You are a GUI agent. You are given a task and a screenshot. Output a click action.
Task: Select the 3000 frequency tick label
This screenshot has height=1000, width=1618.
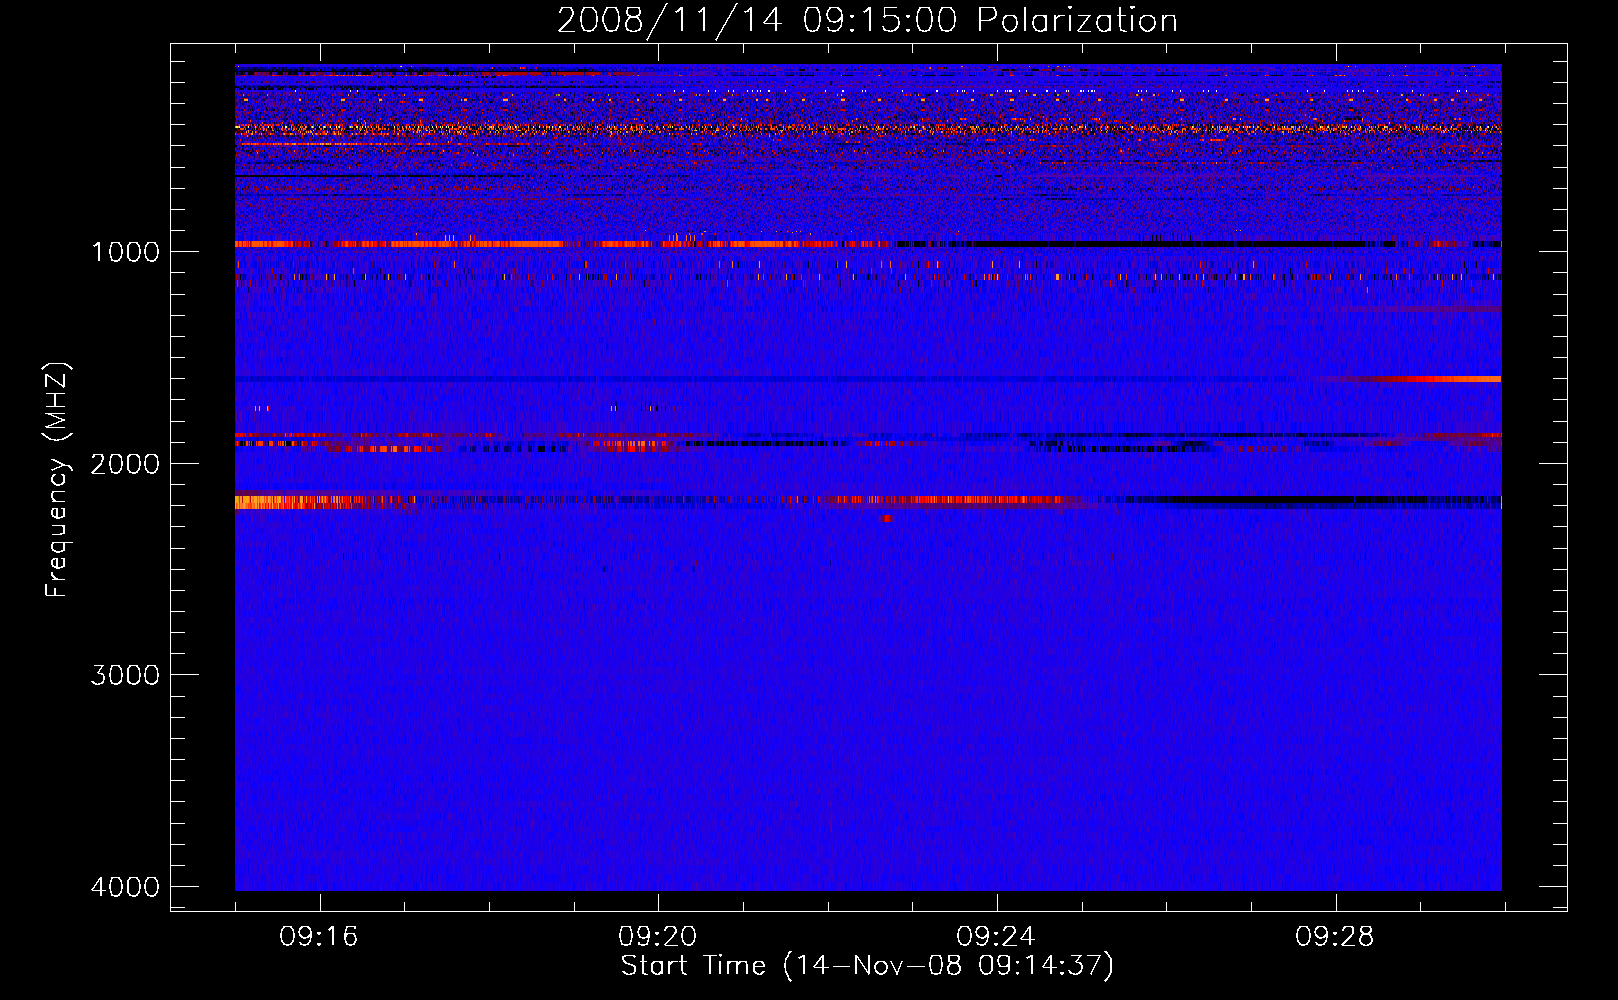tap(125, 675)
